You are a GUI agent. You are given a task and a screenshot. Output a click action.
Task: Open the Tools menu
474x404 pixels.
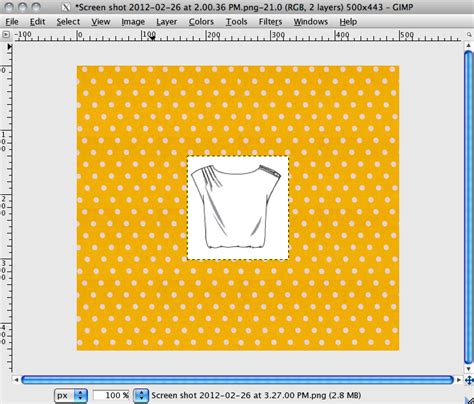coord(236,22)
